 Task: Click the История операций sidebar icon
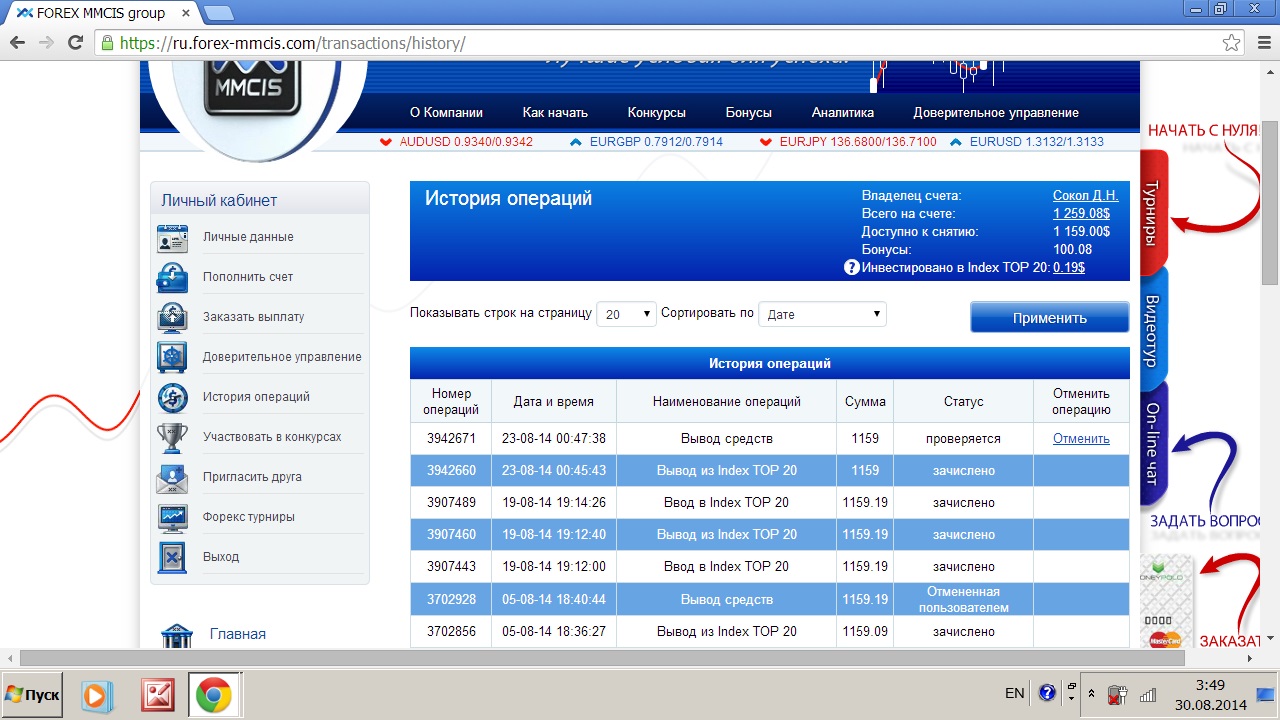point(172,397)
